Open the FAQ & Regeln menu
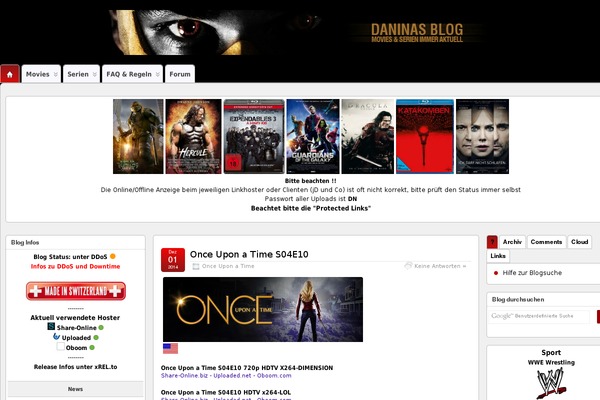The width and height of the screenshot is (600, 400). 129,74
